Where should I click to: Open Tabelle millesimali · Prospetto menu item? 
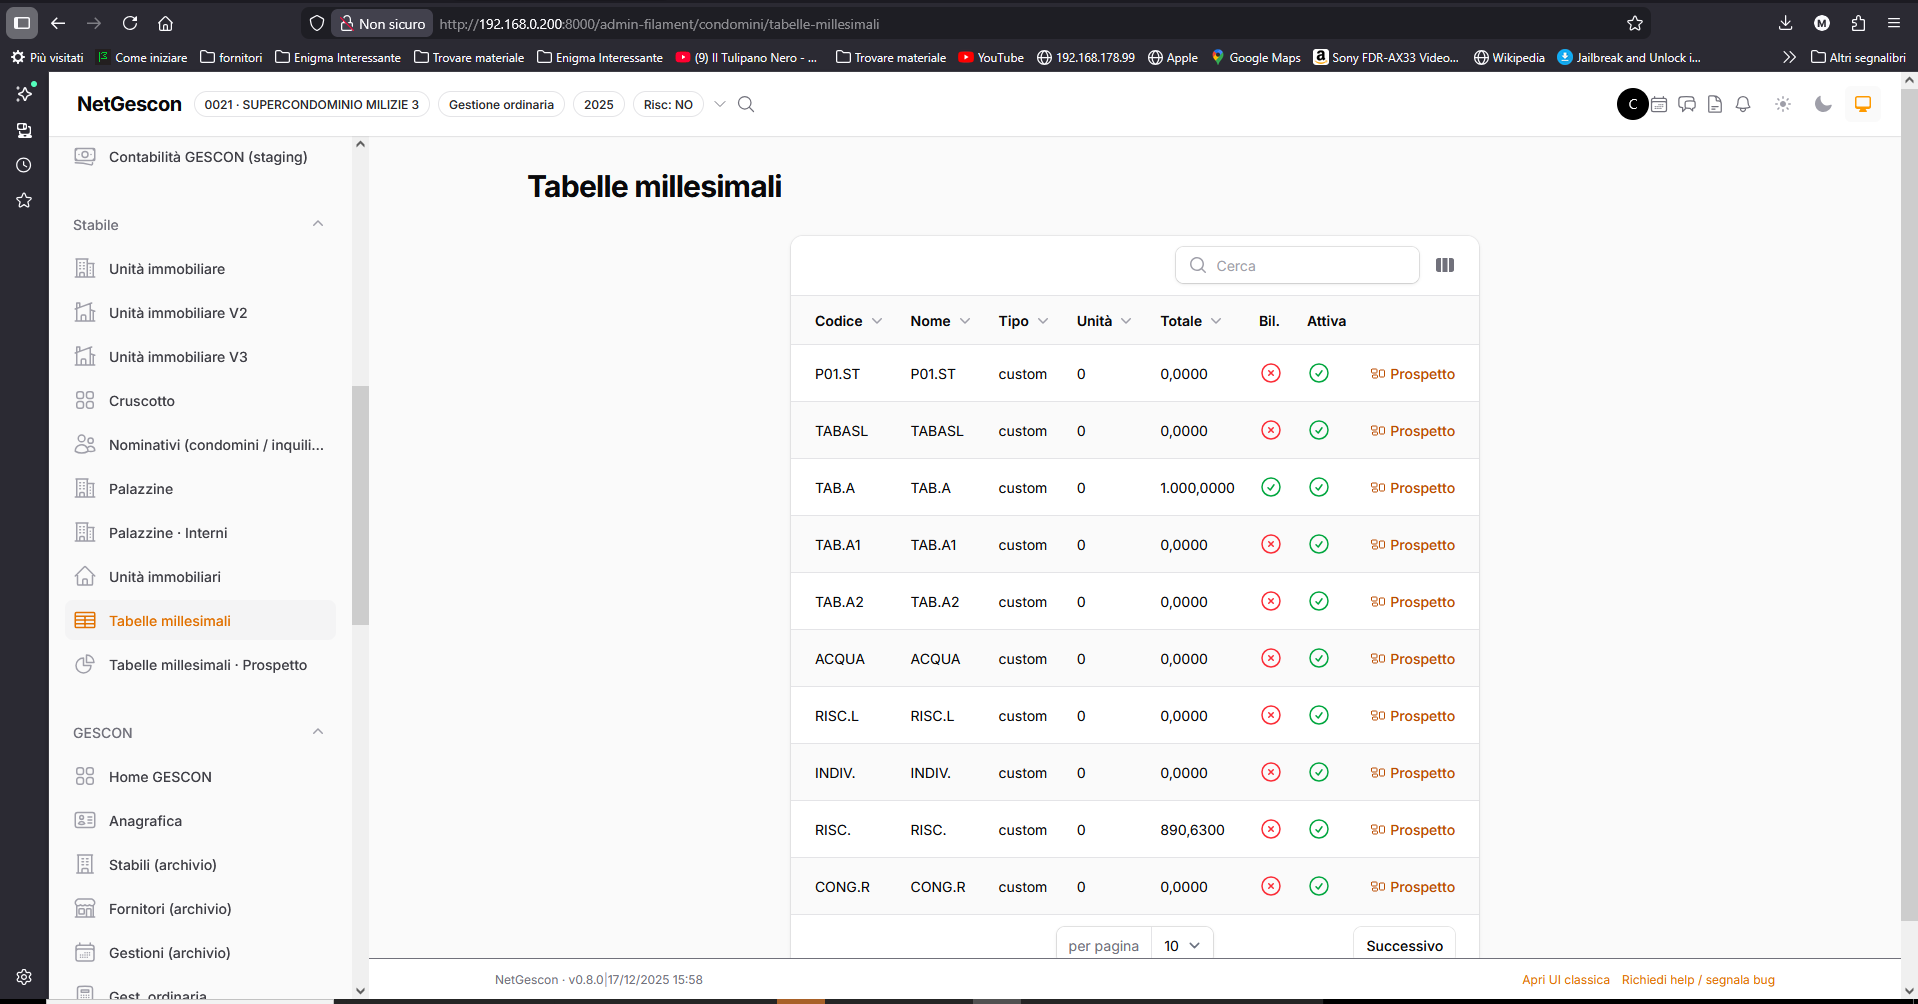[207, 665]
